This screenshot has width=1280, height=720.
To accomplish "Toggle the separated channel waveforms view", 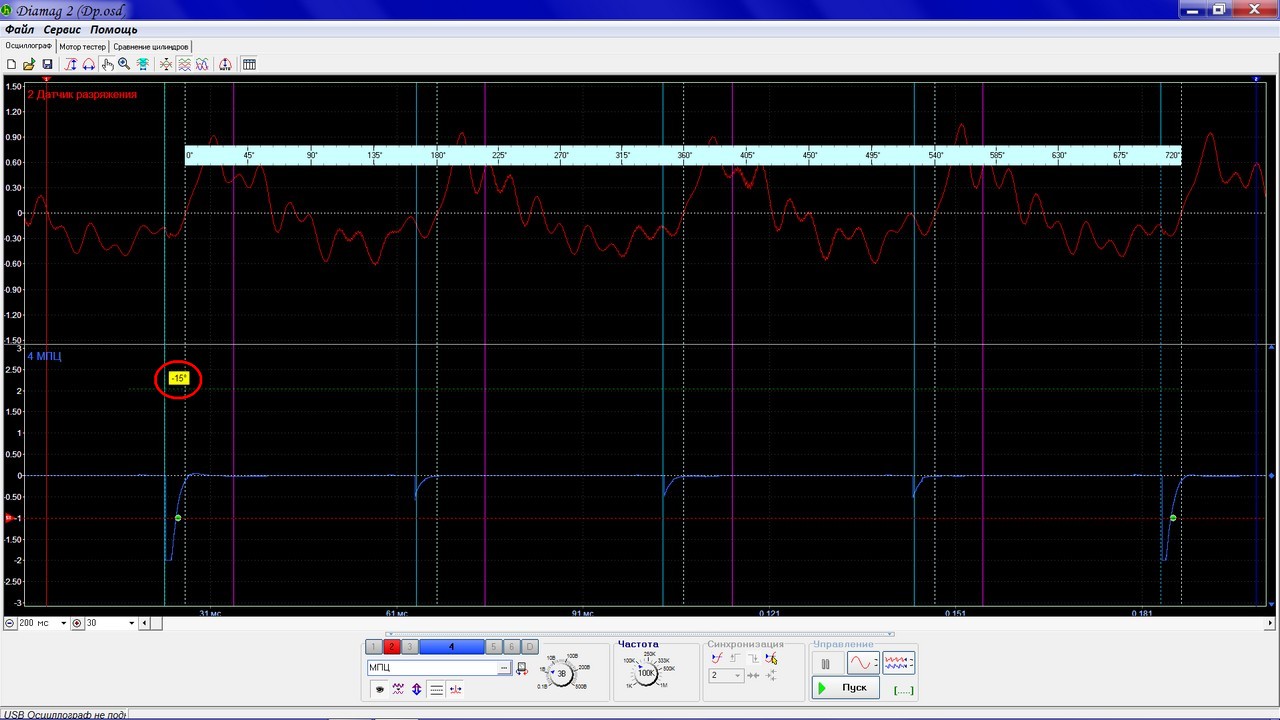I will coord(184,64).
